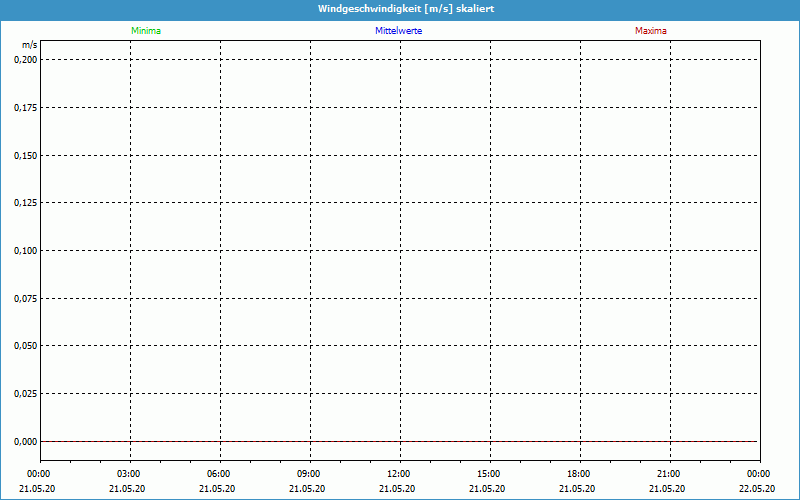Select the 0,125 y-axis value
This screenshot has height=500, width=800.
tap(25, 203)
